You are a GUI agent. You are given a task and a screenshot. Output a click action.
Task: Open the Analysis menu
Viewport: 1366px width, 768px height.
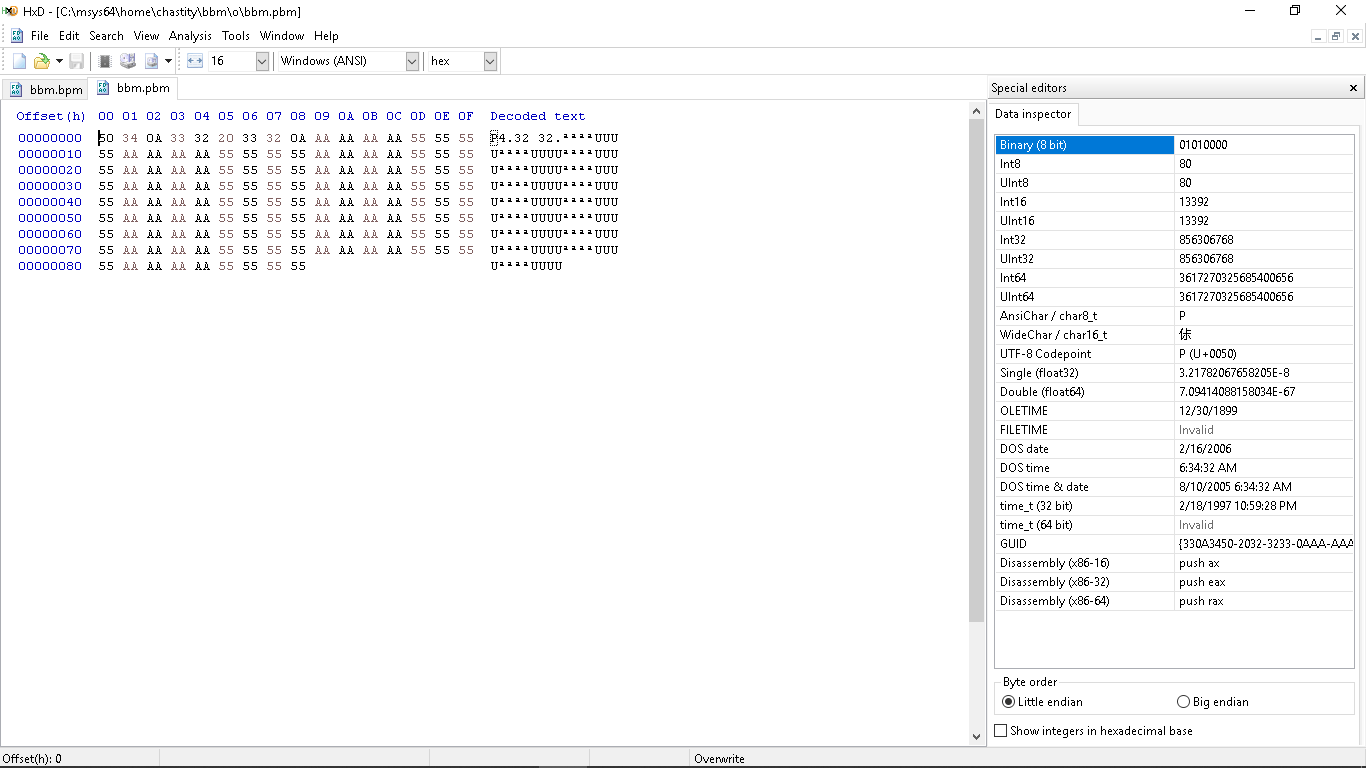pyautogui.click(x=190, y=35)
